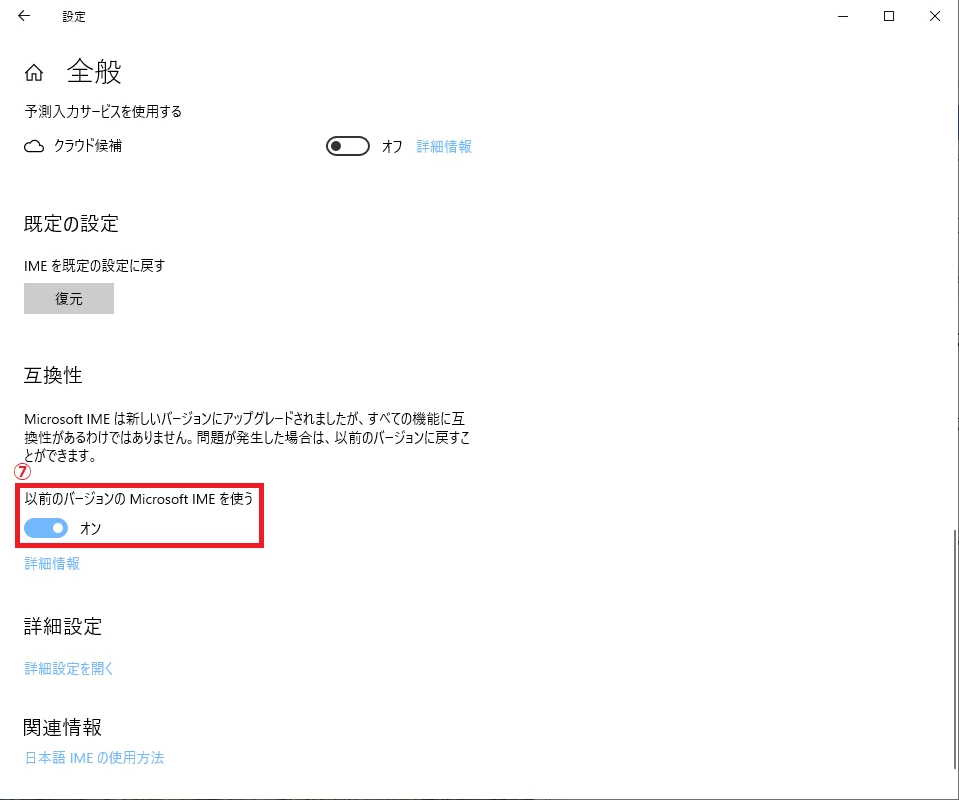
Task: Go back with the arrow icon
Action: tap(24, 17)
